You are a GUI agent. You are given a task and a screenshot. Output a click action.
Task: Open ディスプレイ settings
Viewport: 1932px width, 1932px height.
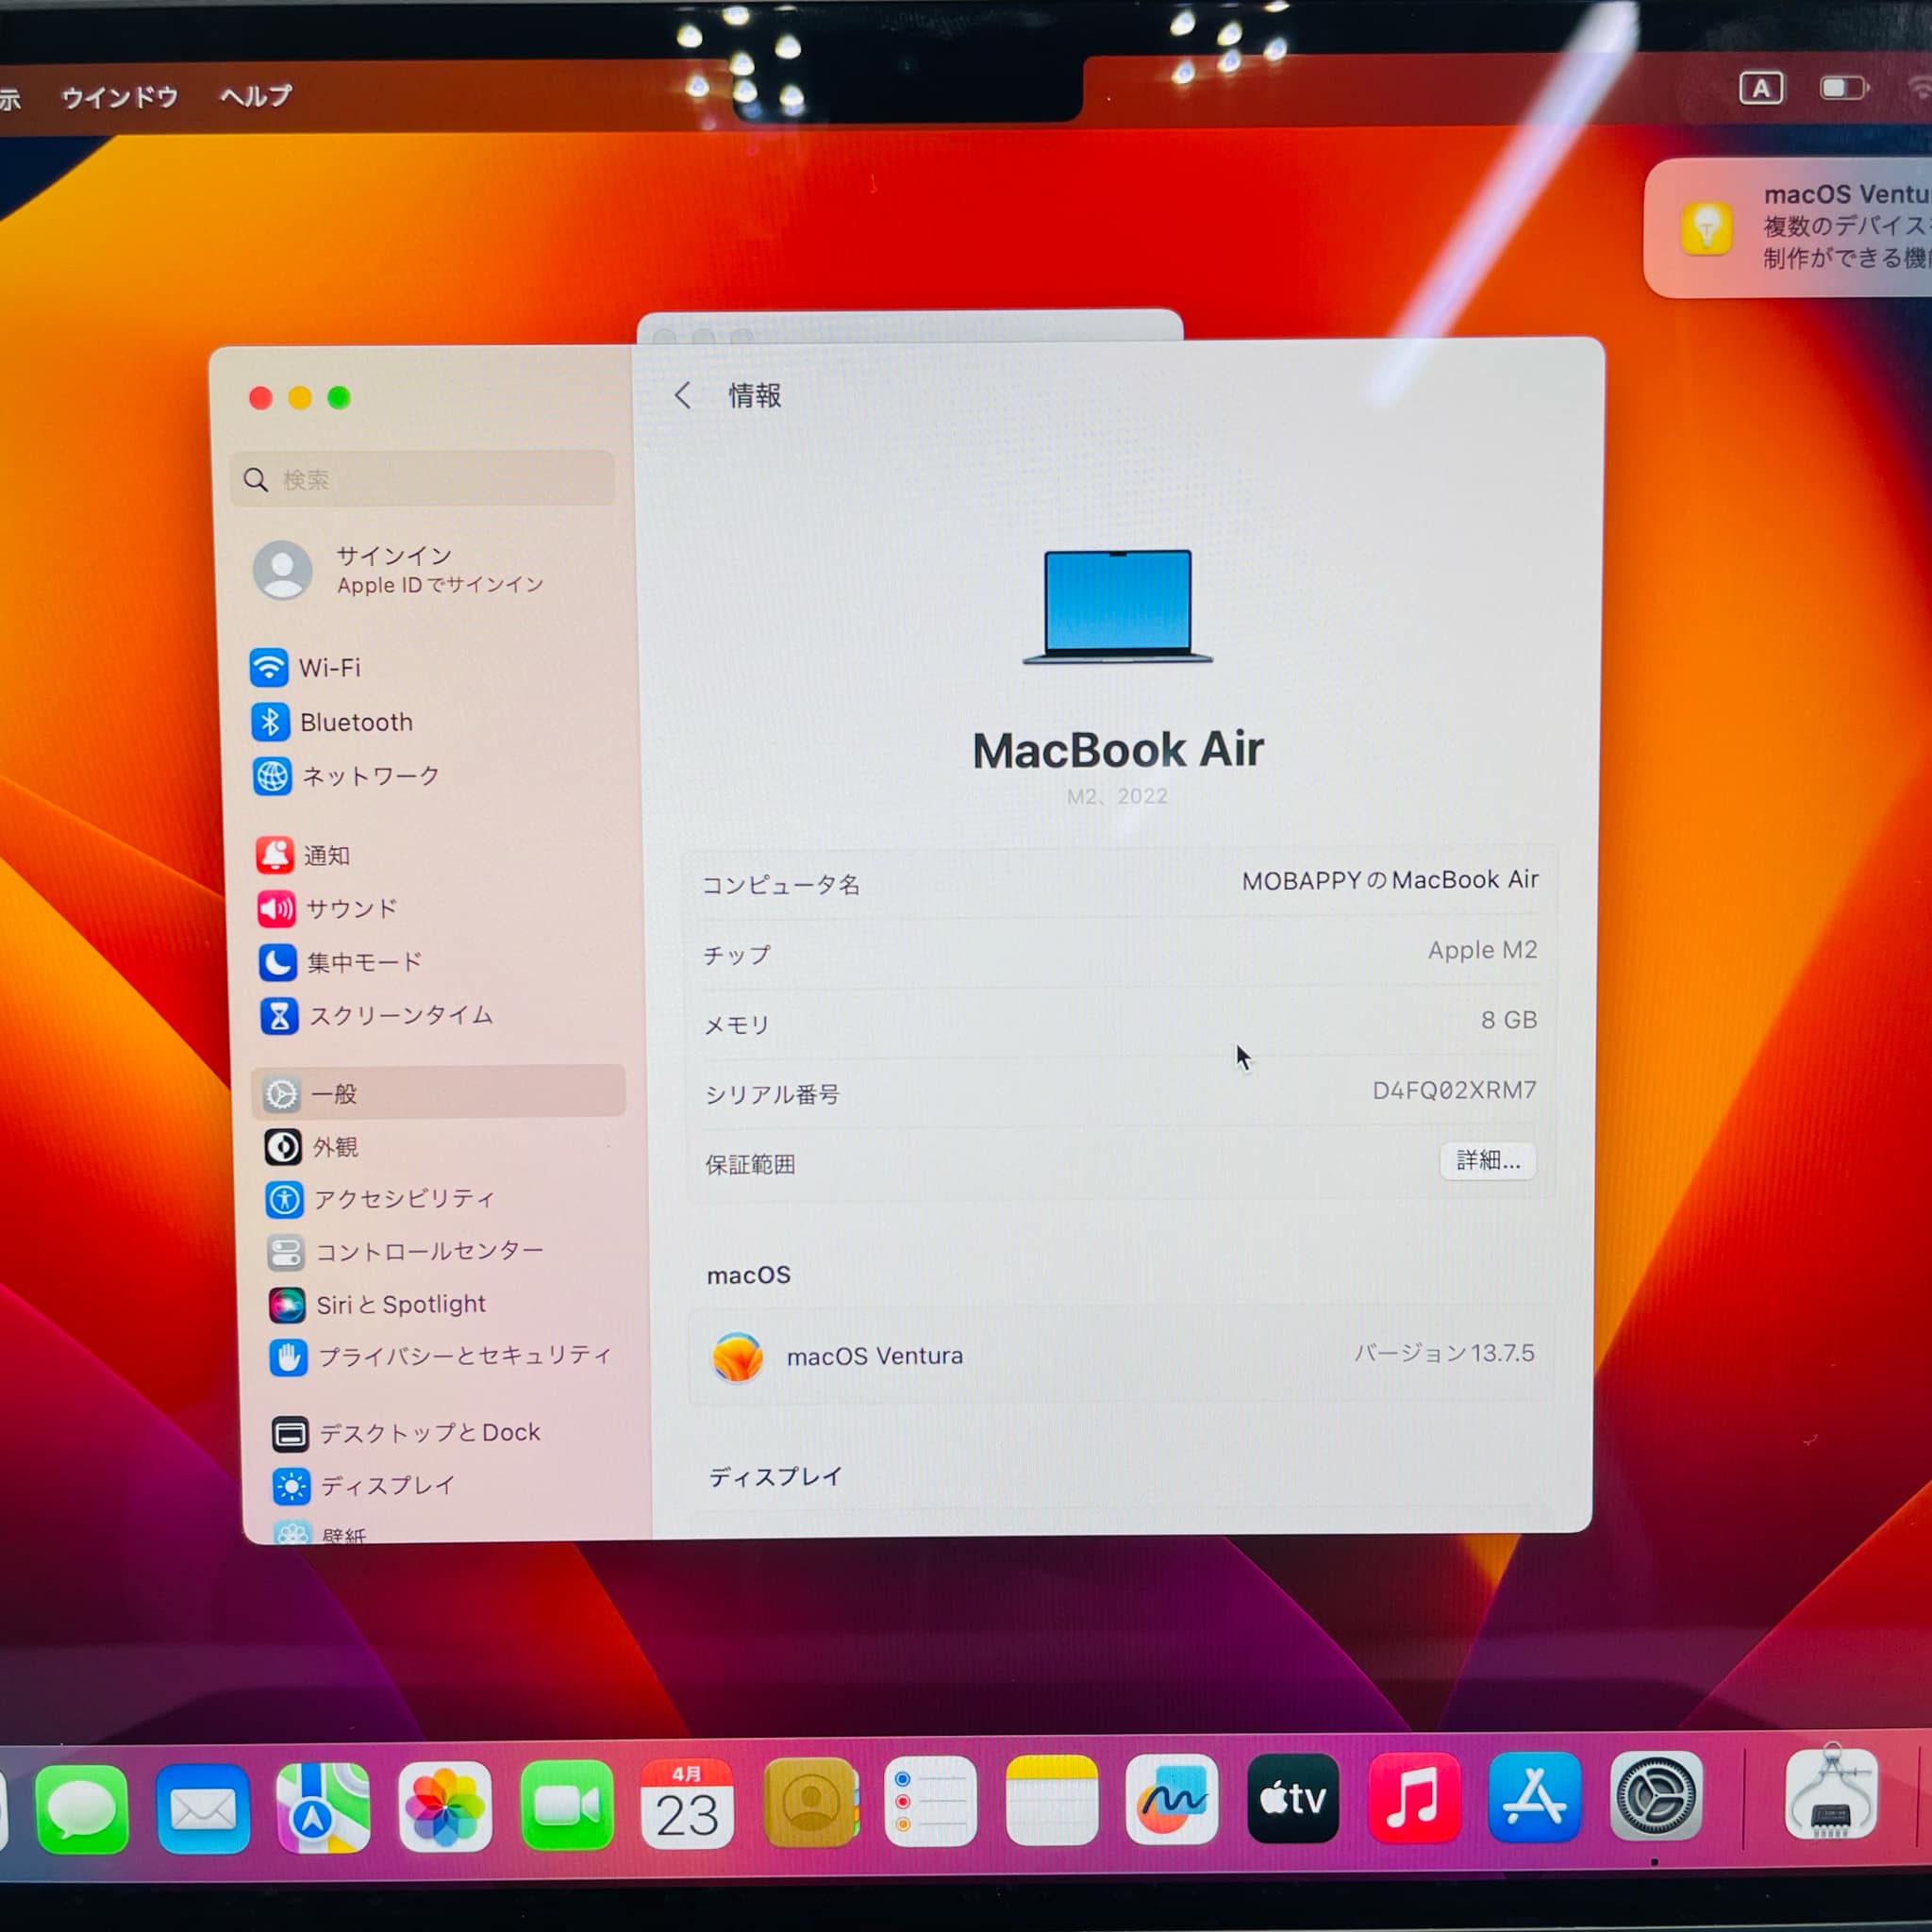click(x=386, y=1485)
